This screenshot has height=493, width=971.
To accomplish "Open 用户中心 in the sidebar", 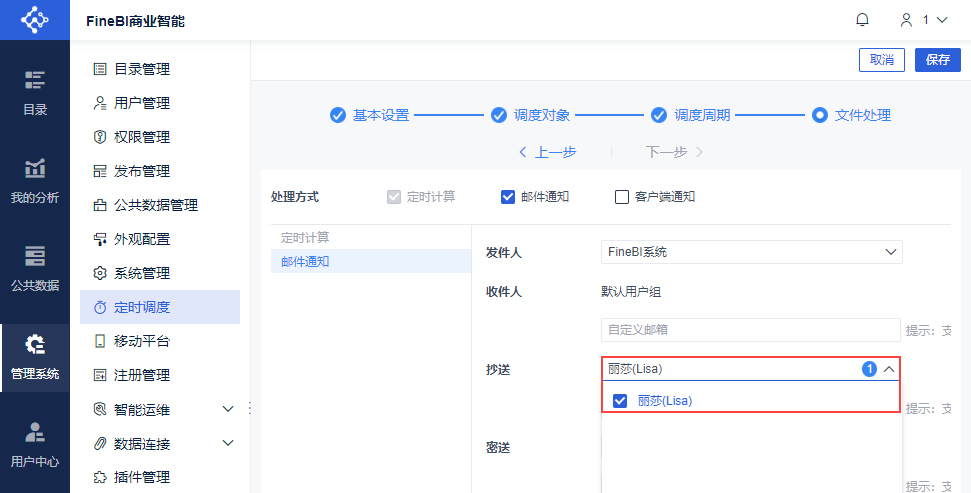I will click(x=35, y=445).
